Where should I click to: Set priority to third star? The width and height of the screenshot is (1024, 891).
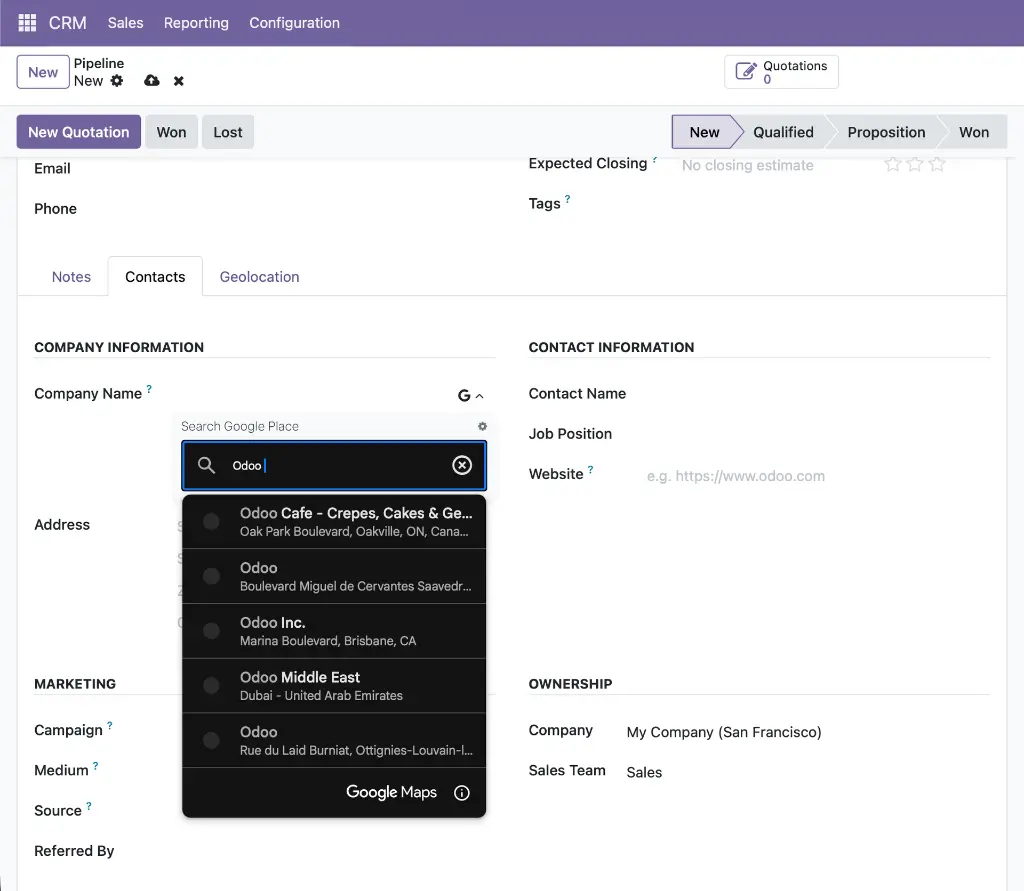click(937, 164)
